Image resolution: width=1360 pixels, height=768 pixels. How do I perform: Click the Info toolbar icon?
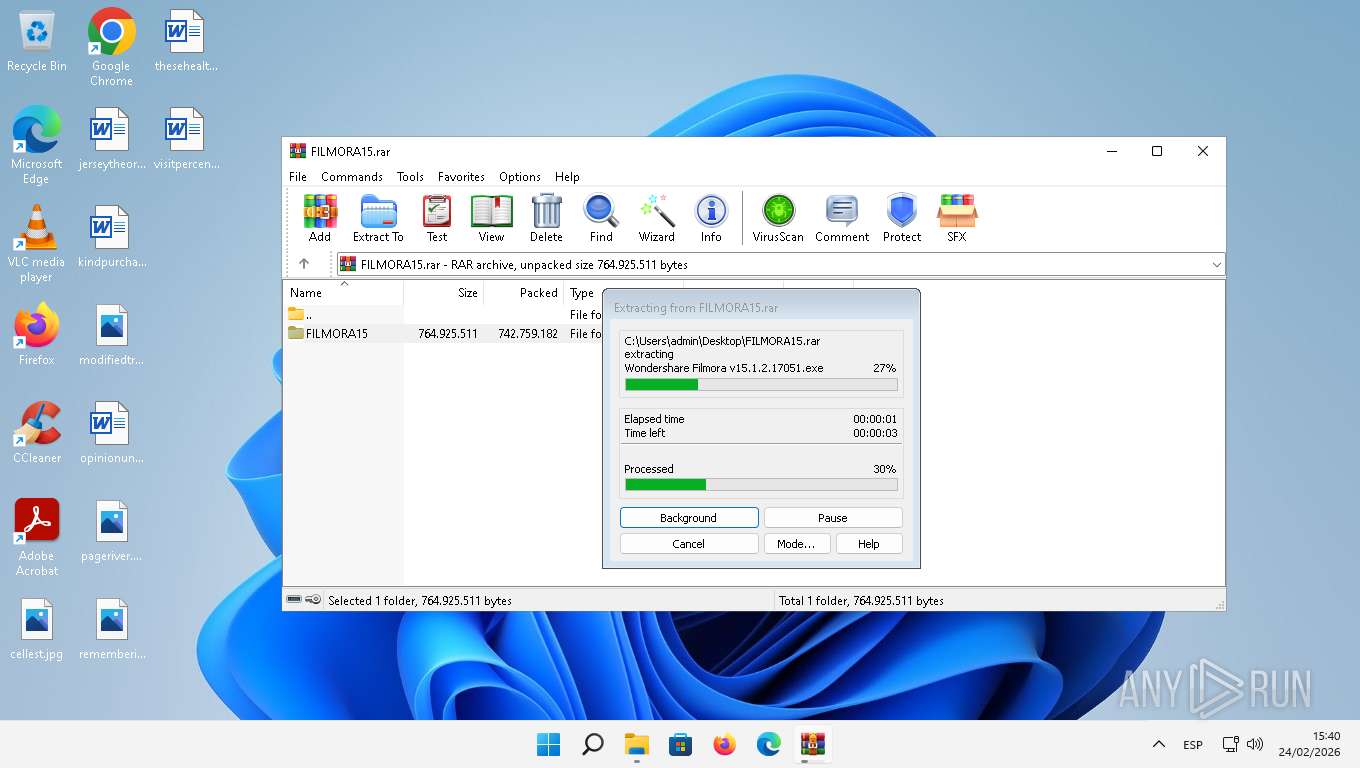coord(711,218)
